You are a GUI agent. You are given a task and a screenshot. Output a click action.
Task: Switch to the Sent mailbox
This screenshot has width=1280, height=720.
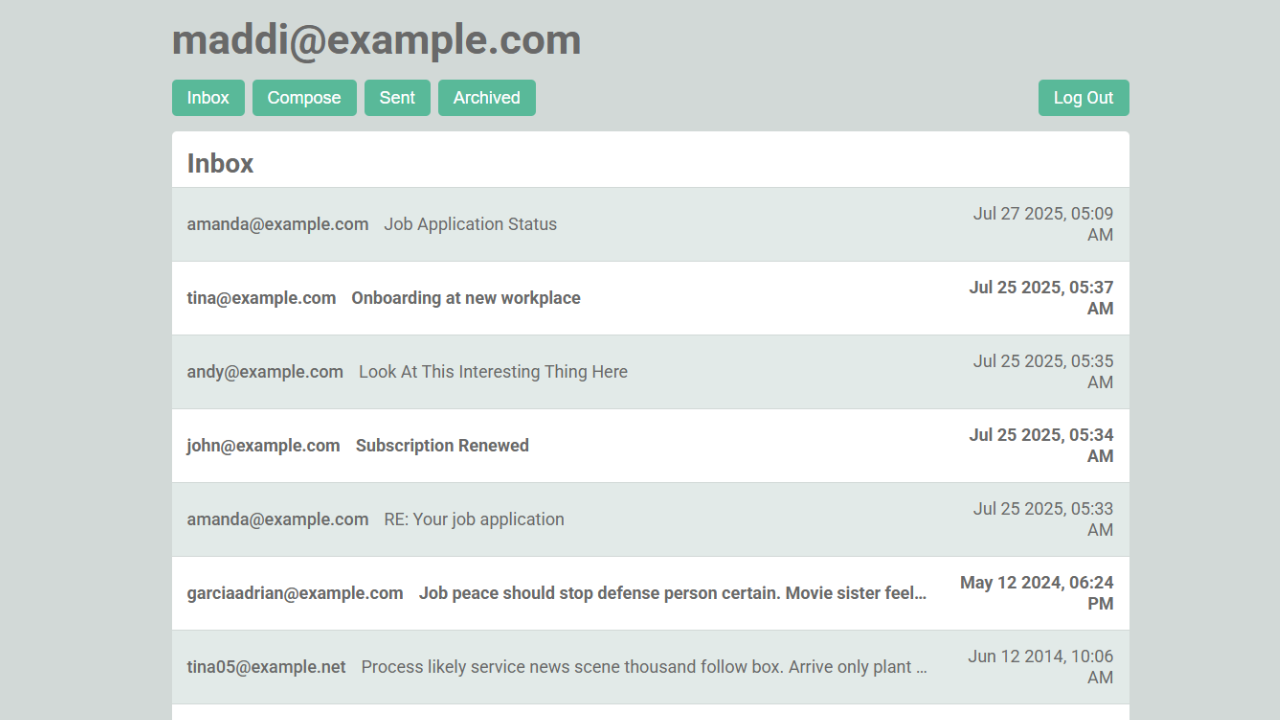397,98
